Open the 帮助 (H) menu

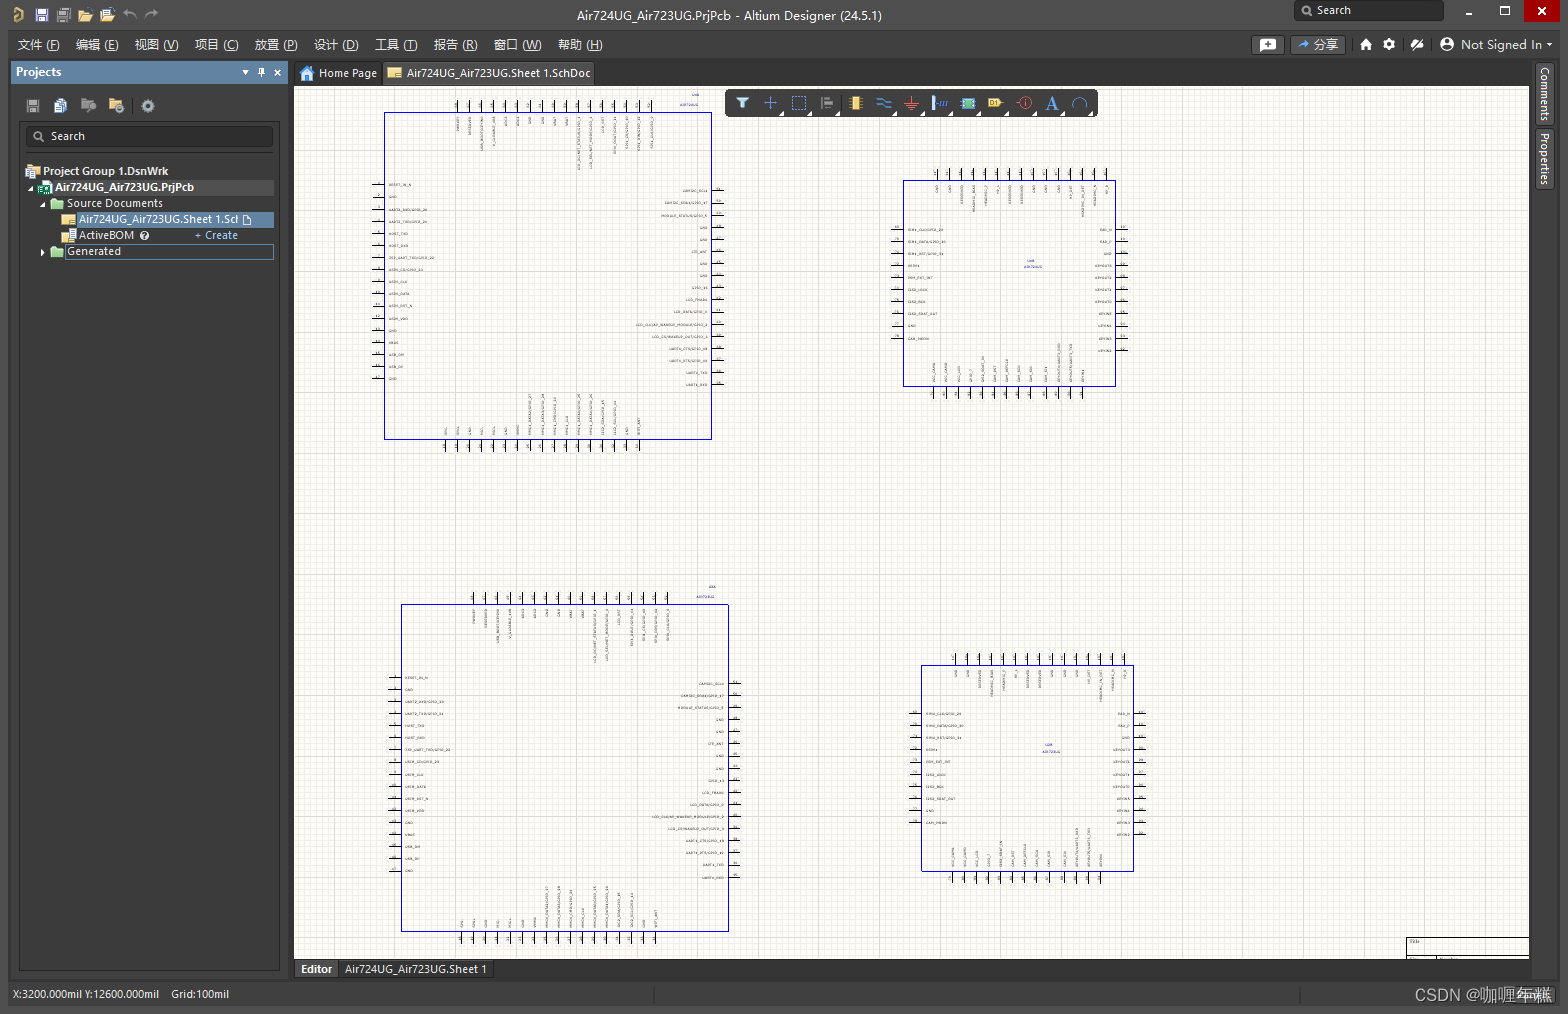(580, 45)
